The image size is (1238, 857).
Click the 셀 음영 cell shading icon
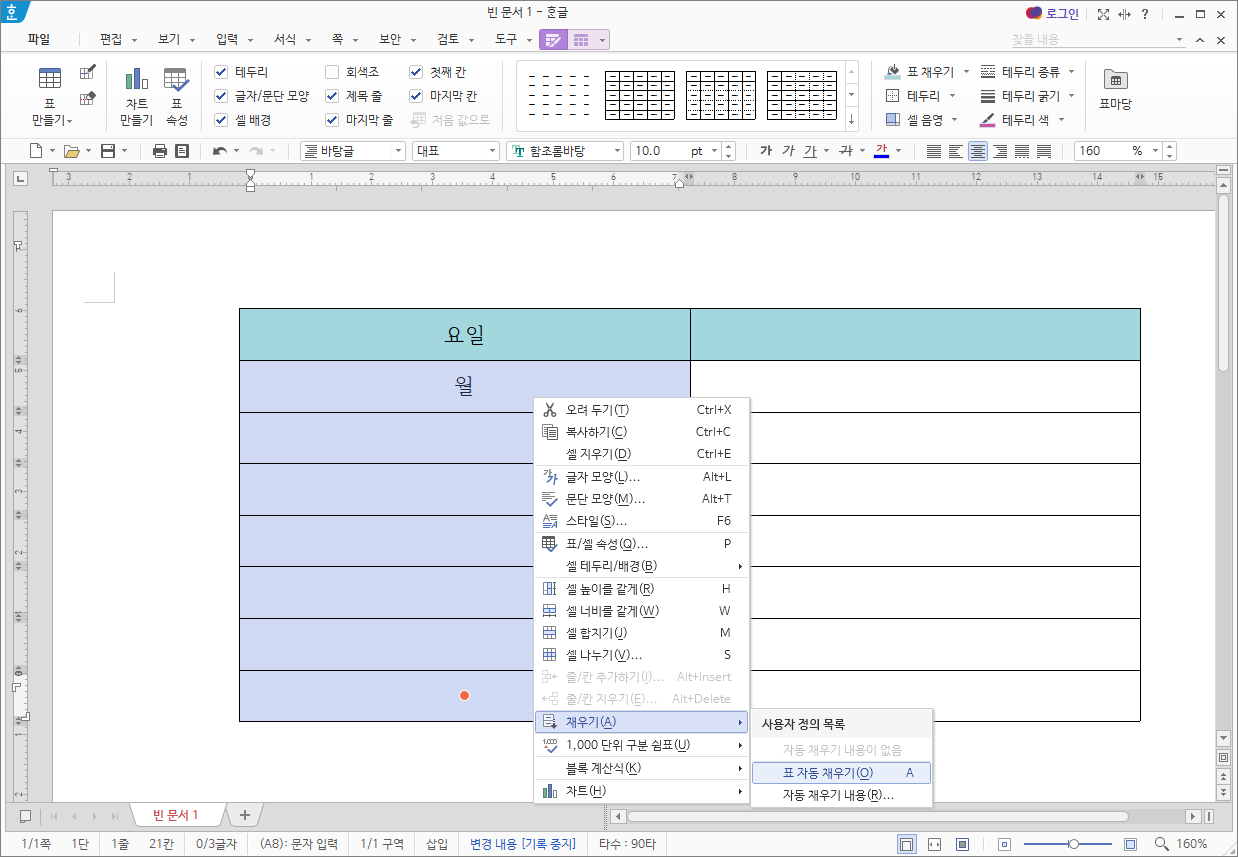(x=893, y=120)
